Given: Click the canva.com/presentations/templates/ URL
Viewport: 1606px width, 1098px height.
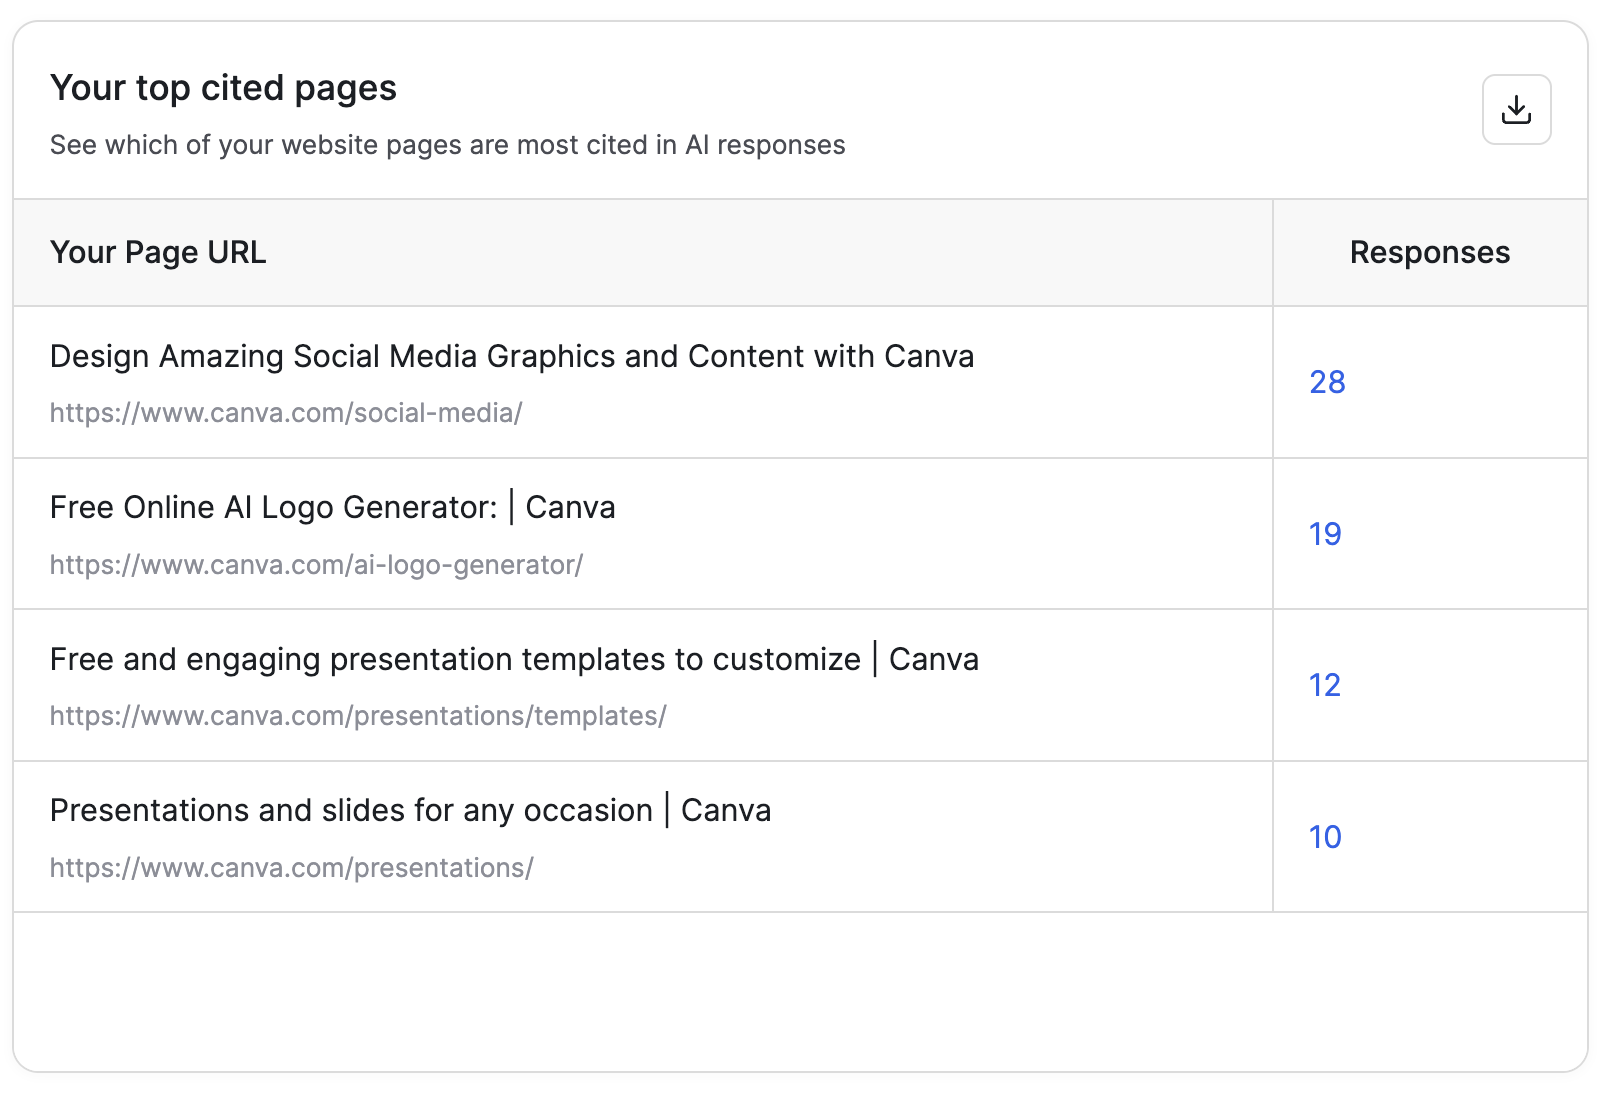Looking at the screenshot, I should coord(358,716).
